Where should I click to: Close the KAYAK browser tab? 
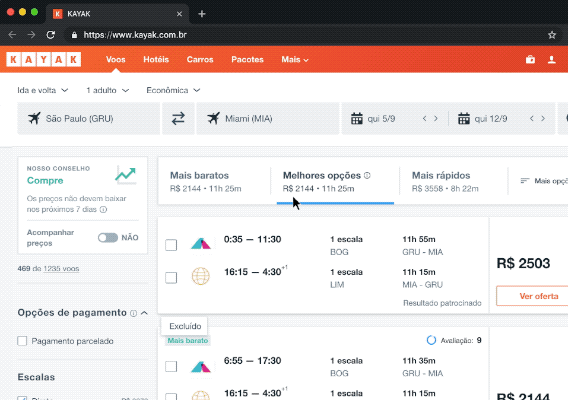pyautogui.click(x=179, y=14)
